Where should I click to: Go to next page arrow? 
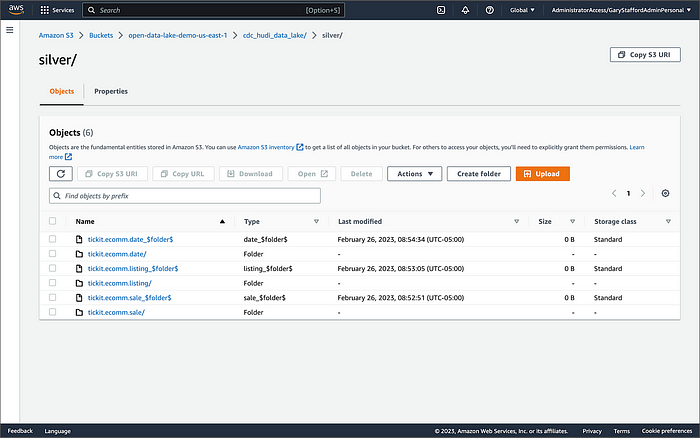[x=643, y=193]
